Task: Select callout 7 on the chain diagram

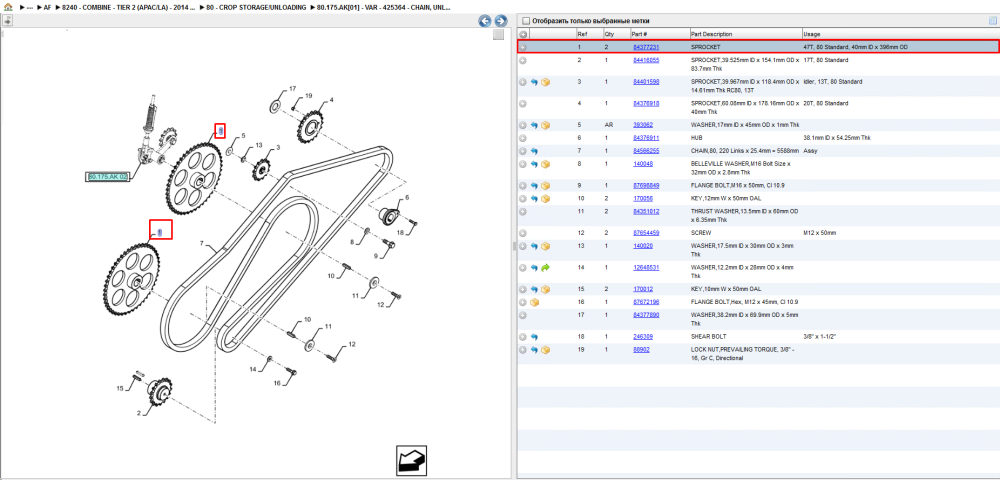Action: point(201,244)
